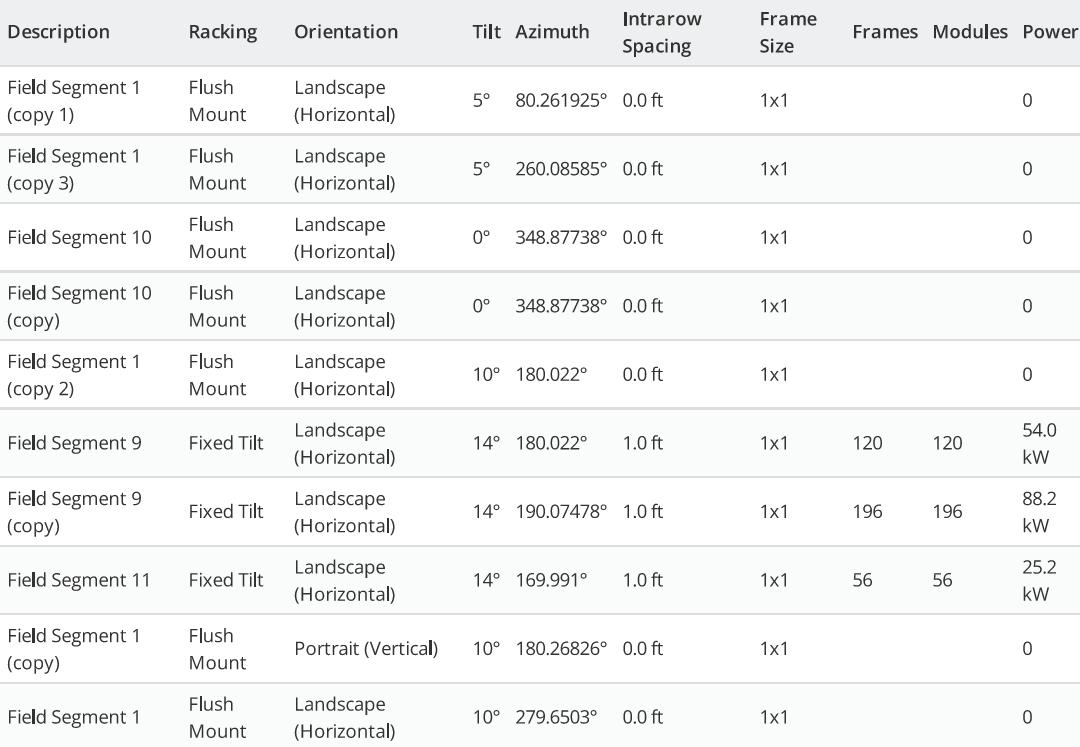The image size is (1080, 747).
Task: Click the 88.2 kW power value
Action: (x=1038, y=511)
